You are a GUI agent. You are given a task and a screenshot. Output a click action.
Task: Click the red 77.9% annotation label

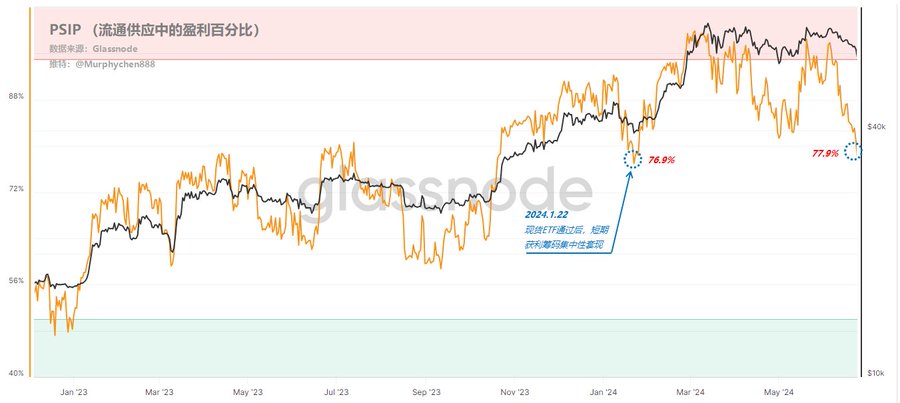[825, 153]
